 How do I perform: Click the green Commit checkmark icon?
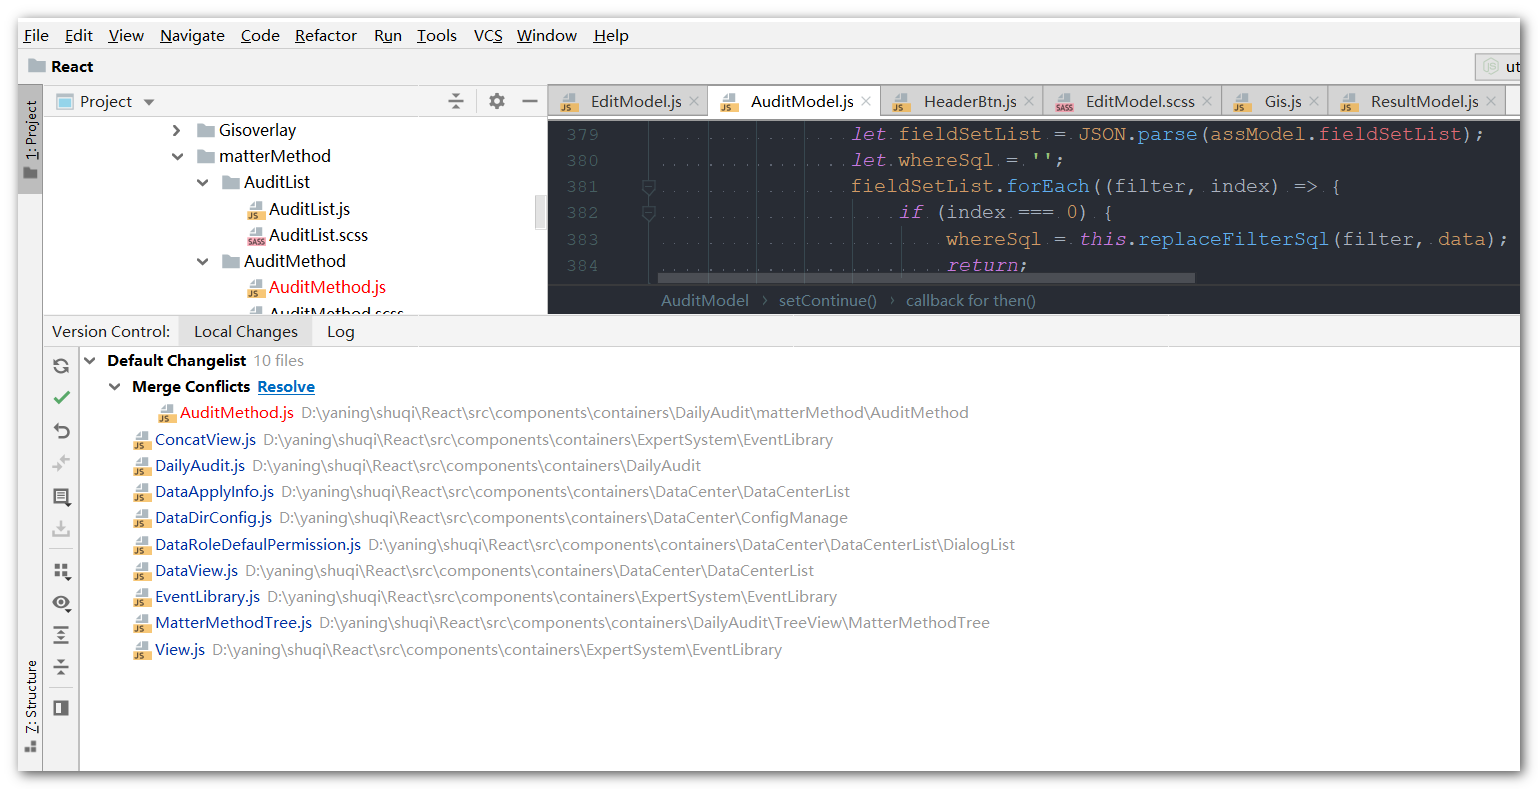[61, 398]
